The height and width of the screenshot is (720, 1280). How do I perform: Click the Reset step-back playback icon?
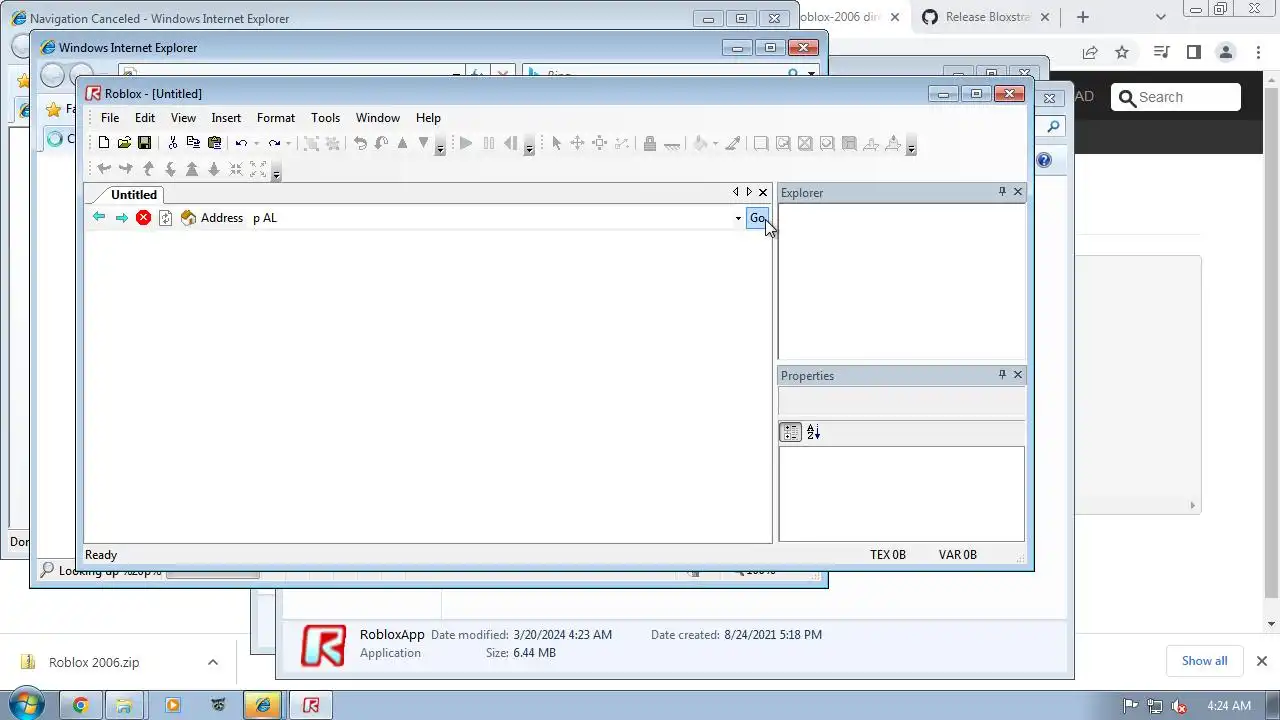coord(510,143)
